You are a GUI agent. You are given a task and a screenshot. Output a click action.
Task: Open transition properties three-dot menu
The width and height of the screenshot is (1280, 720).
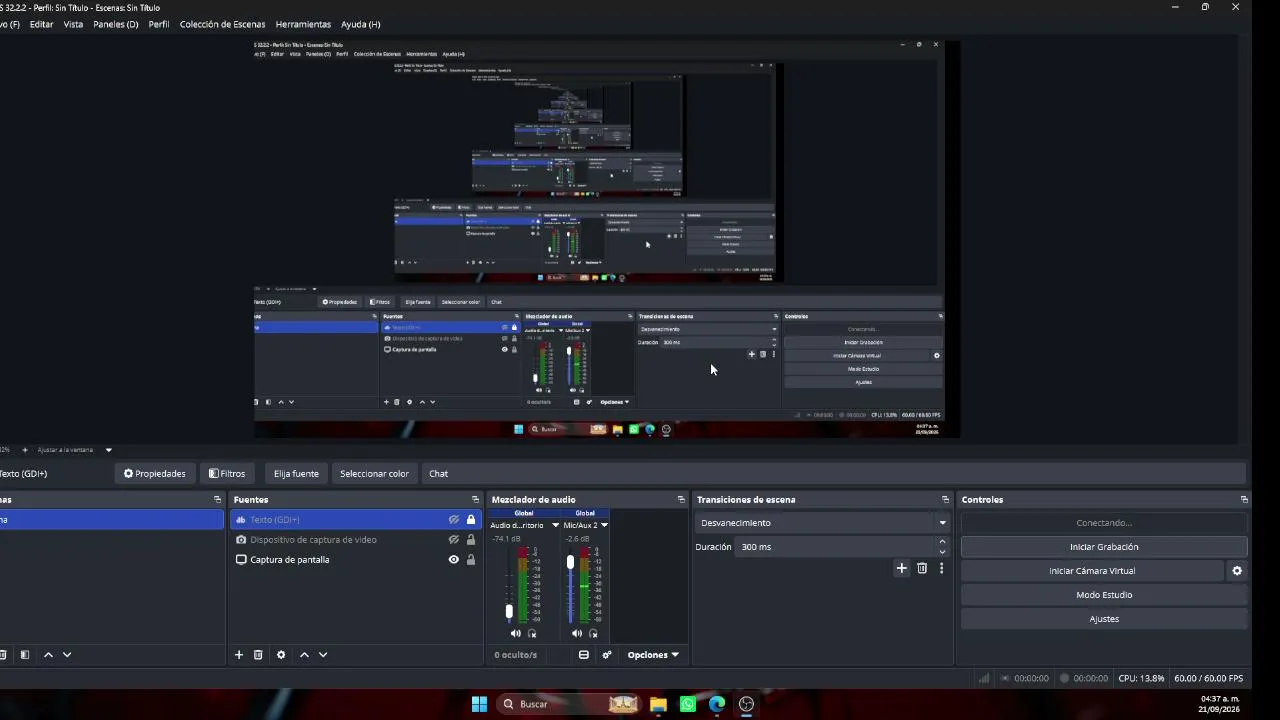coord(941,568)
